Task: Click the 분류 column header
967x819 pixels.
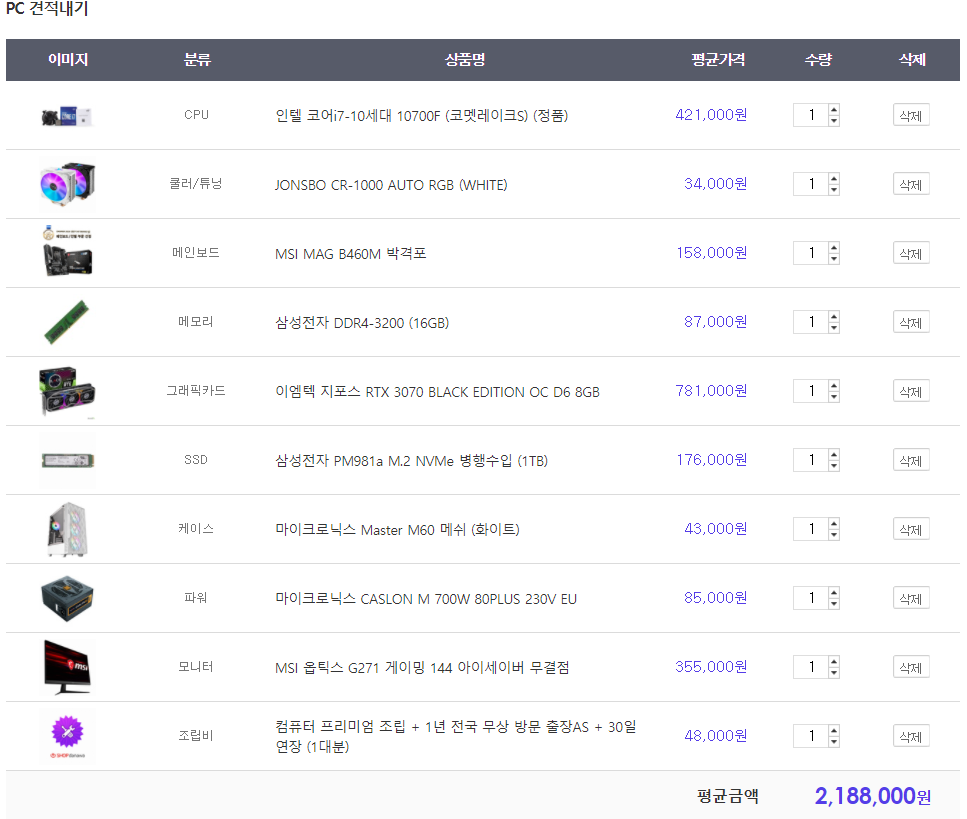Action: click(197, 60)
